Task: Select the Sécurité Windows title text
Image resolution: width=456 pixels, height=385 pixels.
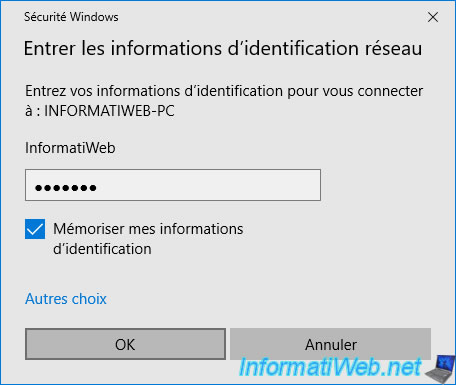Action: pyautogui.click(x=71, y=17)
